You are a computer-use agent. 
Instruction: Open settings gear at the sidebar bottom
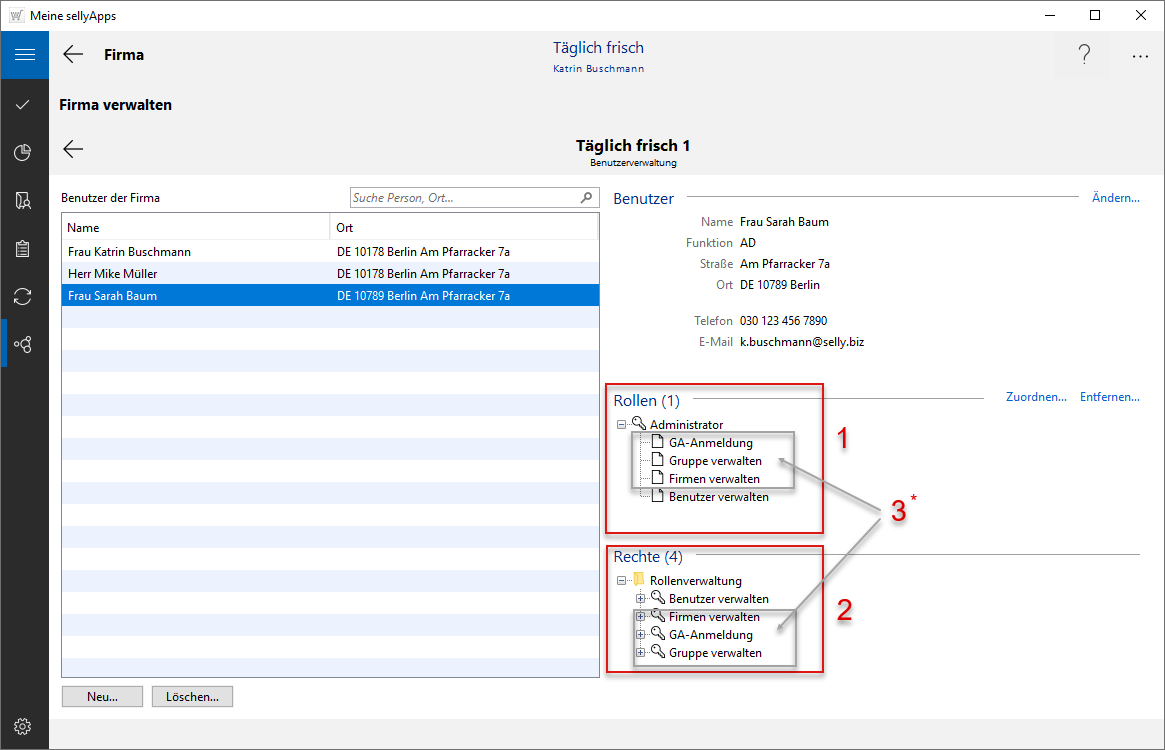point(24,726)
